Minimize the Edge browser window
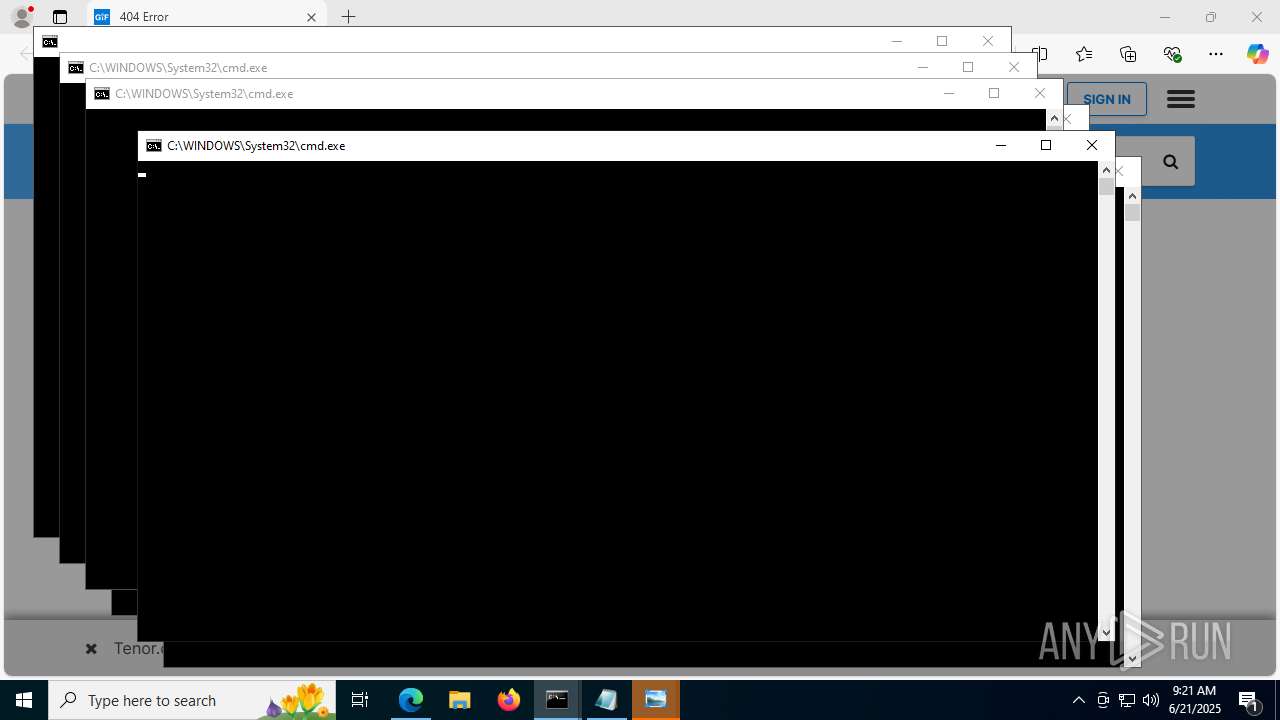1280x720 pixels. coord(1164,17)
